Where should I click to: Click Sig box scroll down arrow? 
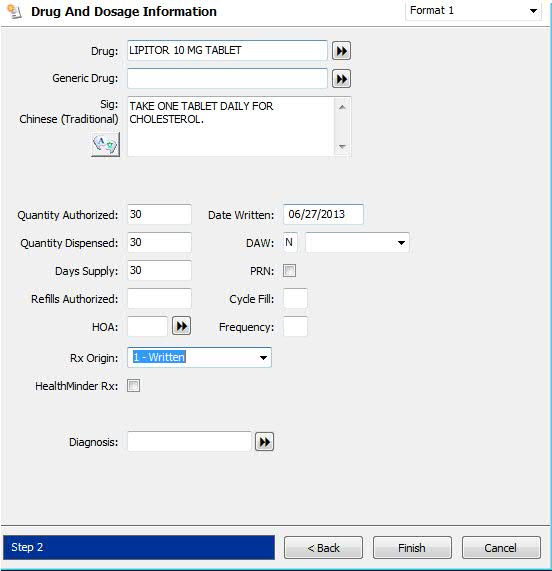[342, 146]
